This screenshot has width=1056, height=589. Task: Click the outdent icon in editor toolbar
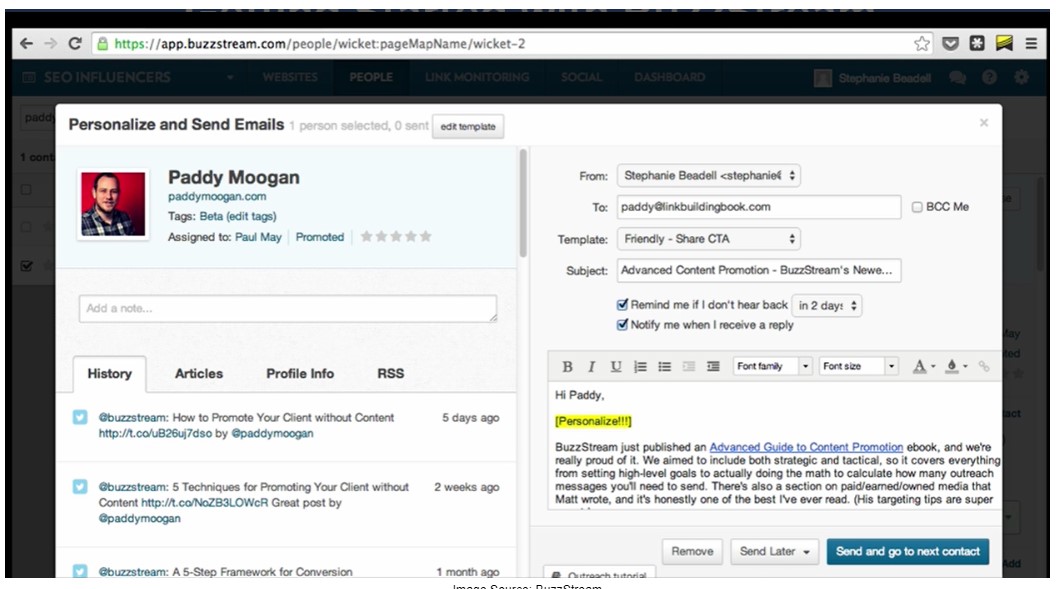click(688, 366)
